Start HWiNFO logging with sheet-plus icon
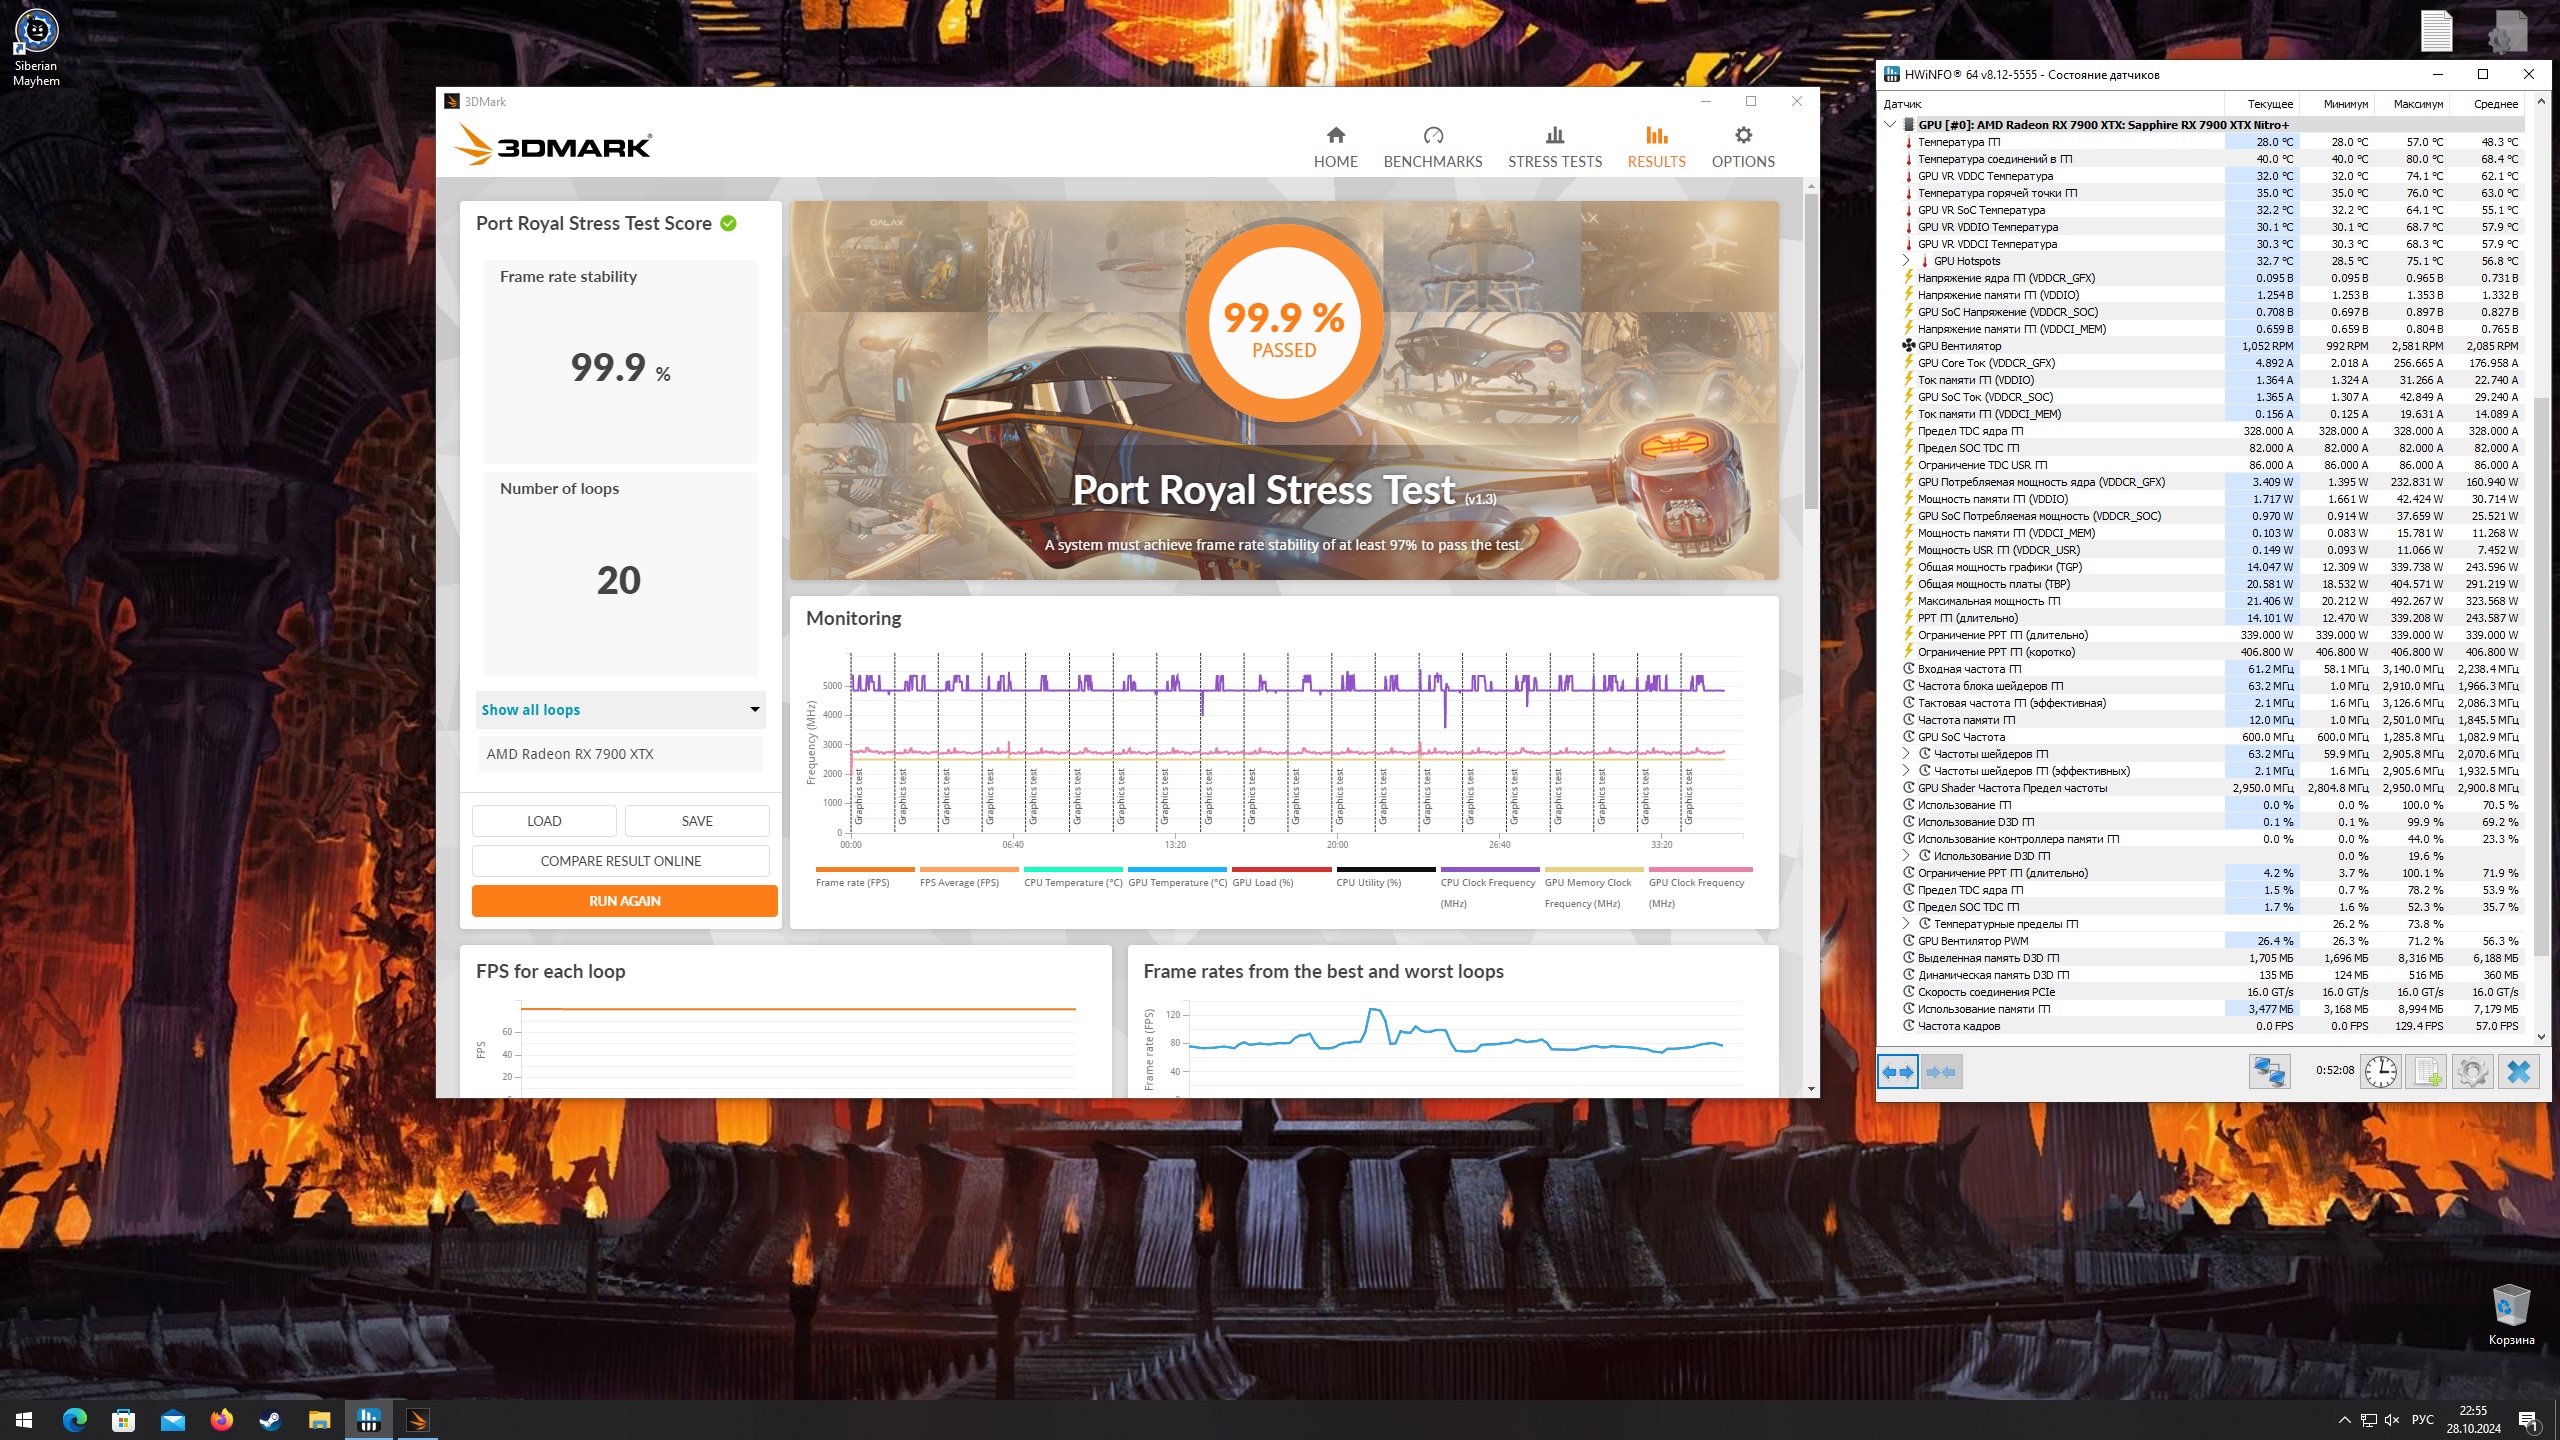Viewport: 2560px width, 1440px height. pyautogui.click(x=2427, y=1072)
